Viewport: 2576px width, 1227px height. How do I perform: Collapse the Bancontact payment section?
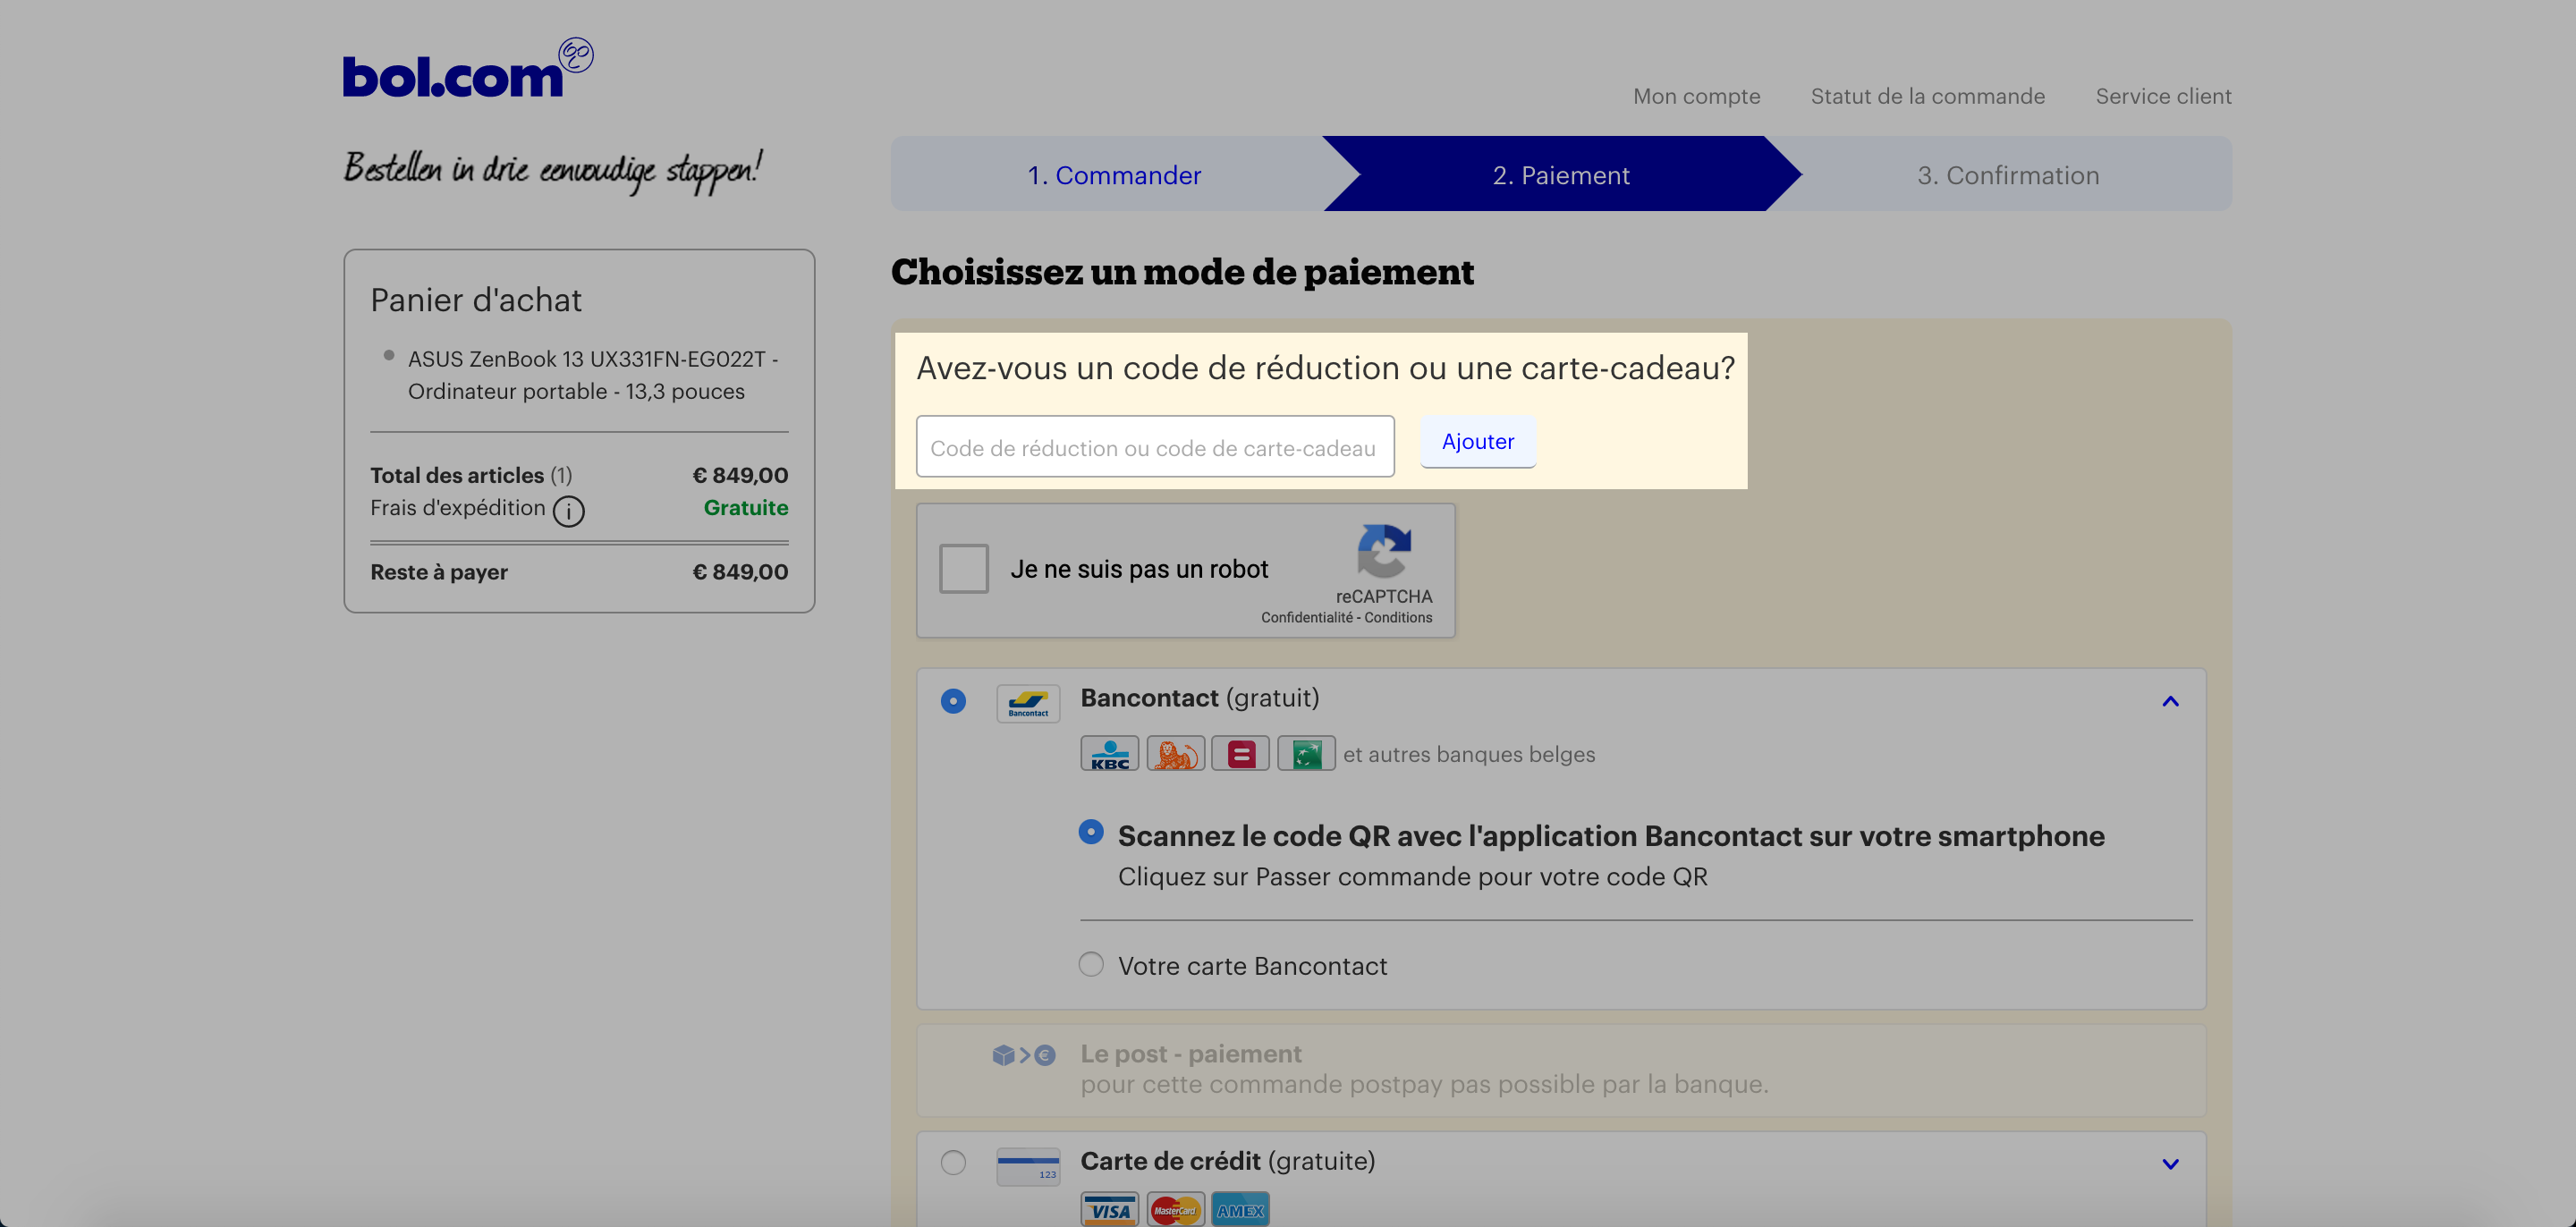(2170, 701)
